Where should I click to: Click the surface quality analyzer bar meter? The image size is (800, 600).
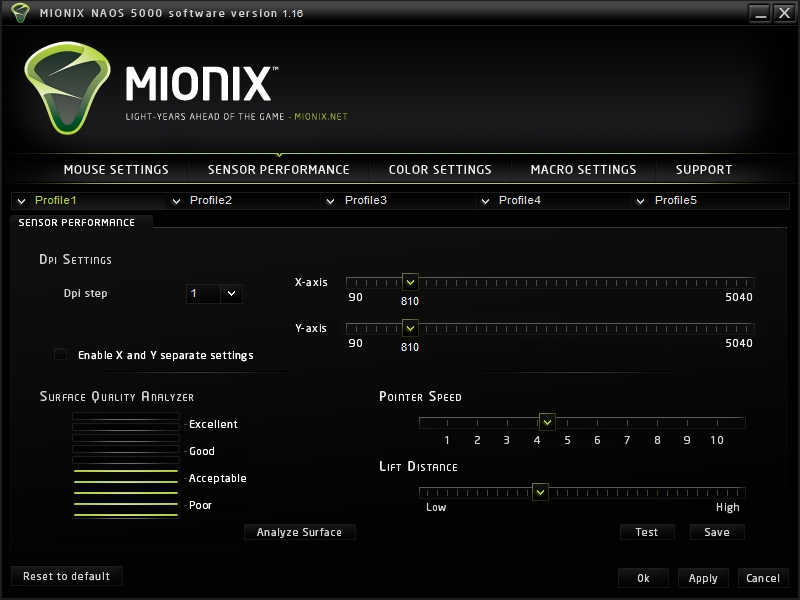click(126, 465)
